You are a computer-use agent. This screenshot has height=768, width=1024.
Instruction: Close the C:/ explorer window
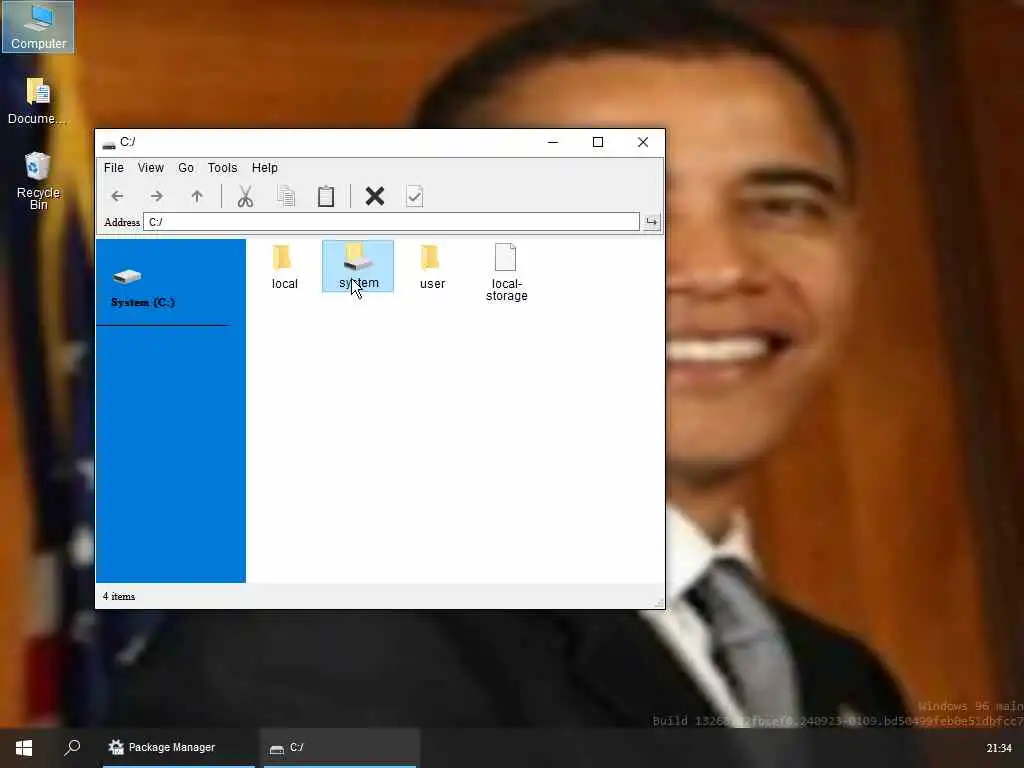click(643, 142)
